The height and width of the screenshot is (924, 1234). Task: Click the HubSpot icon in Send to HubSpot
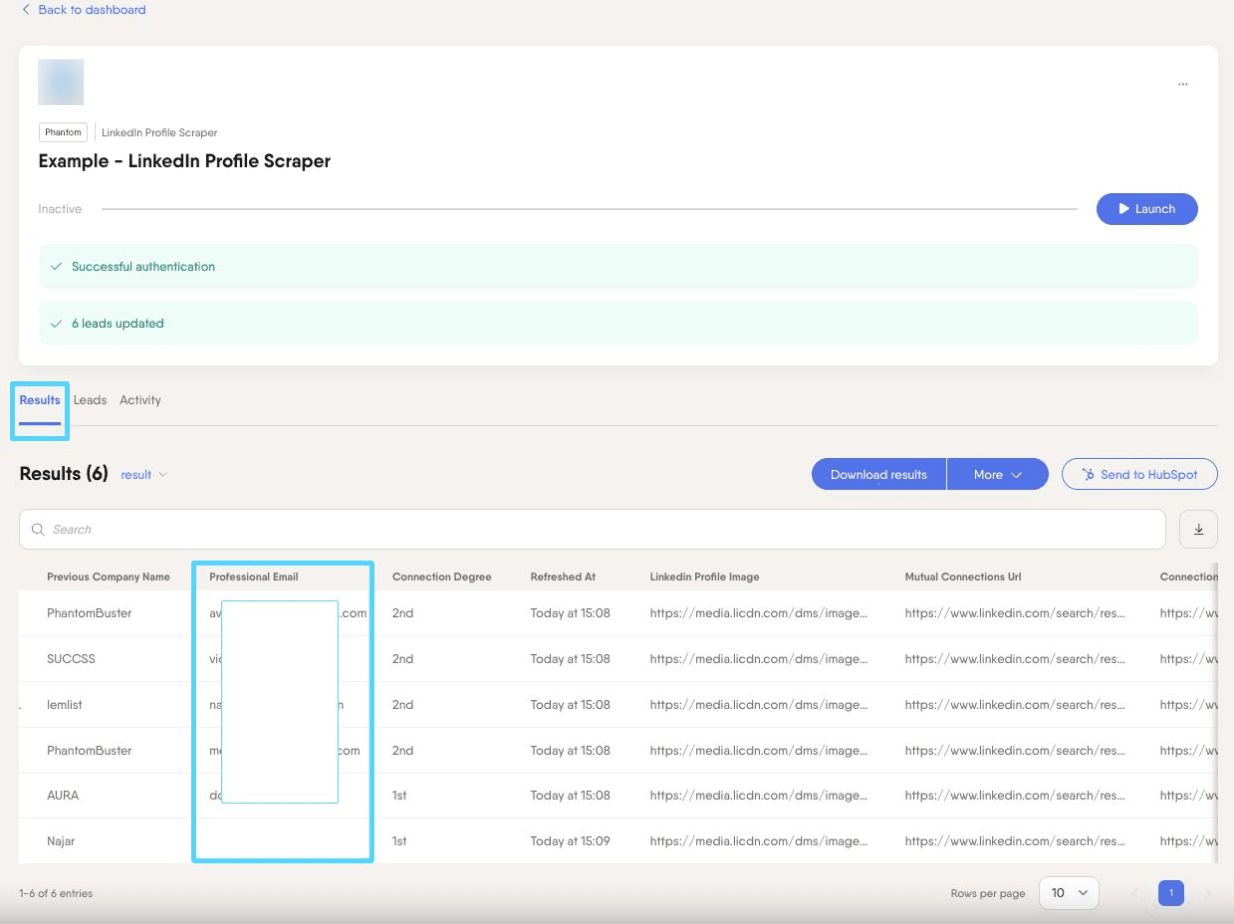[1088, 475]
